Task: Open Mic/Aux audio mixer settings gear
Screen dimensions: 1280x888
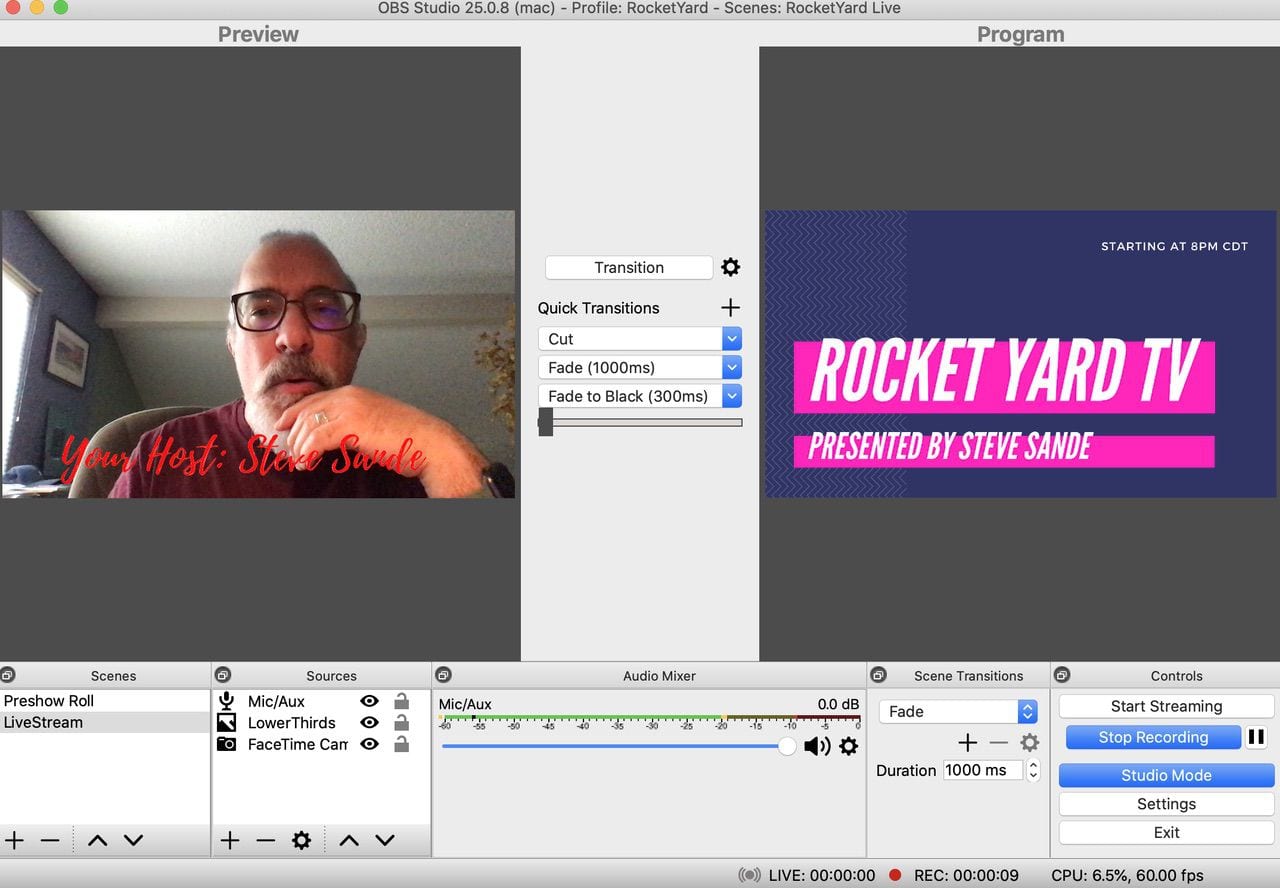Action: coord(849,746)
